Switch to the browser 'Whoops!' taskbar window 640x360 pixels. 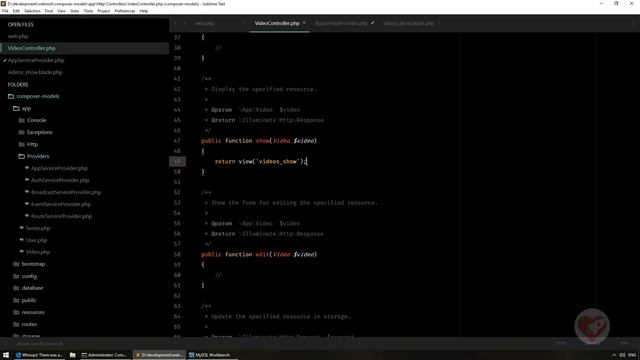39,355
